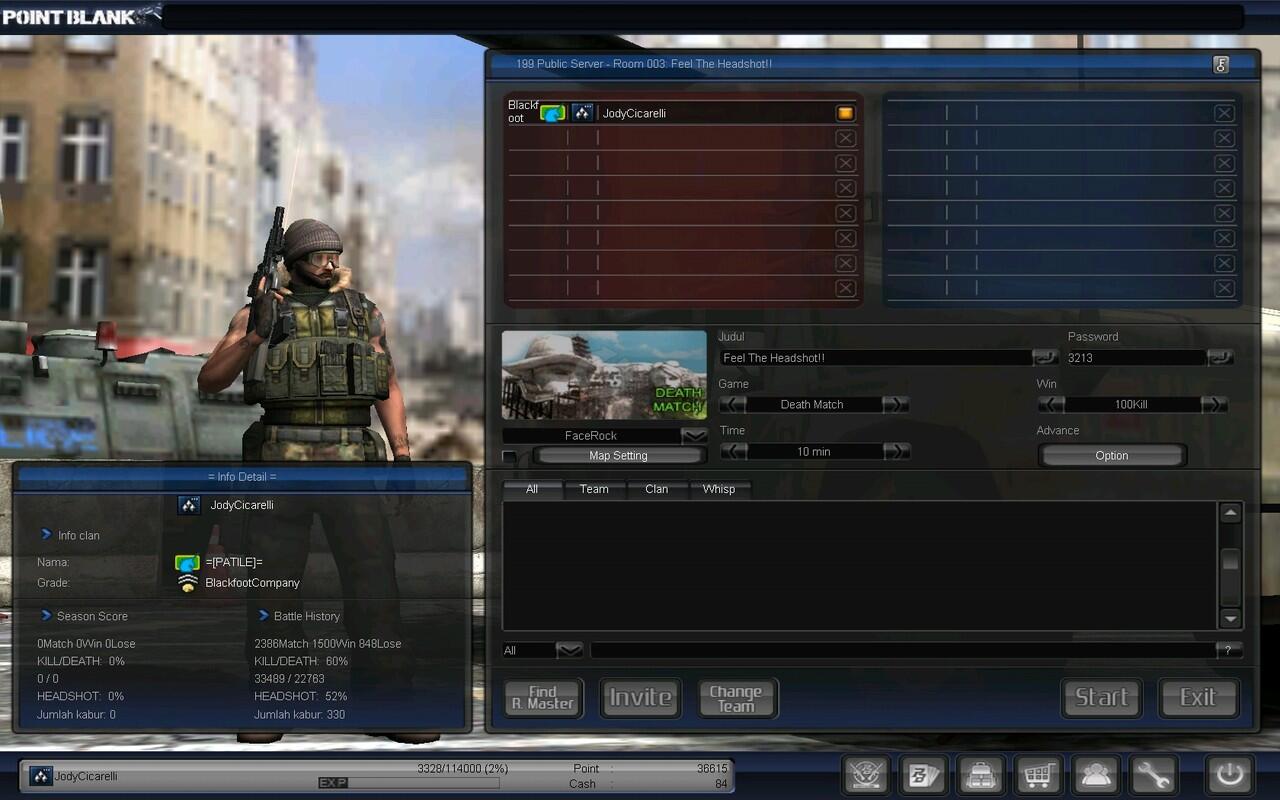Image resolution: width=1280 pixels, height=800 pixels.
Task: Open the community friends icon
Action: click(x=1095, y=774)
